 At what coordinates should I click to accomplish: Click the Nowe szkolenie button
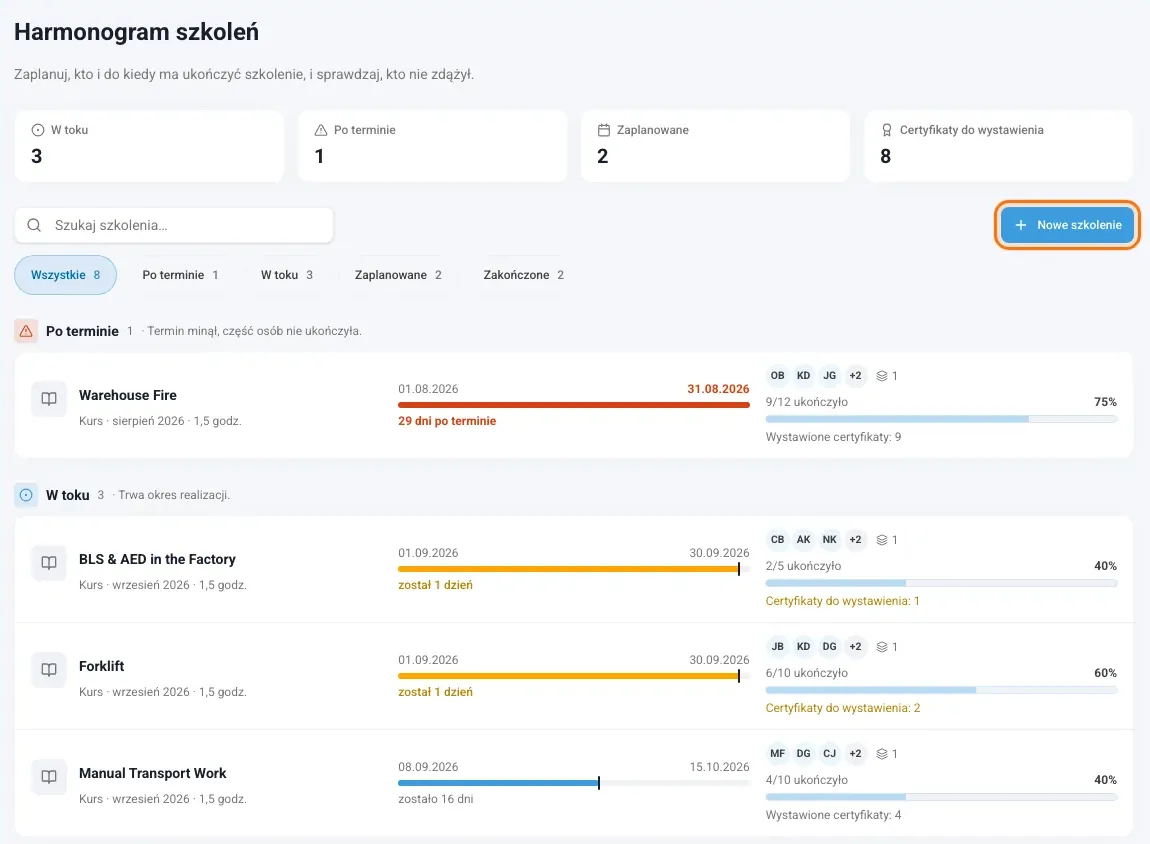[1067, 225]
